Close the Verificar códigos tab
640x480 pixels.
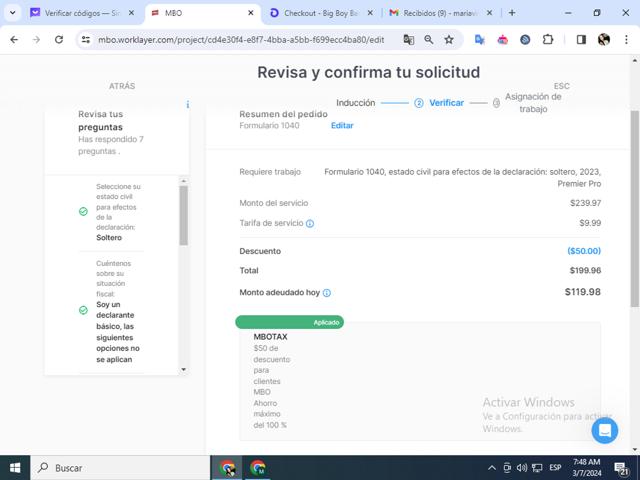click(x=131, y=13)
